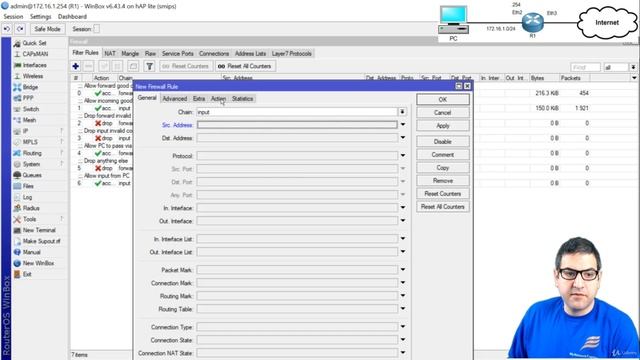Open Quick Set from sidebar
Screen dimensions: 640x360
tap(34, 43)
